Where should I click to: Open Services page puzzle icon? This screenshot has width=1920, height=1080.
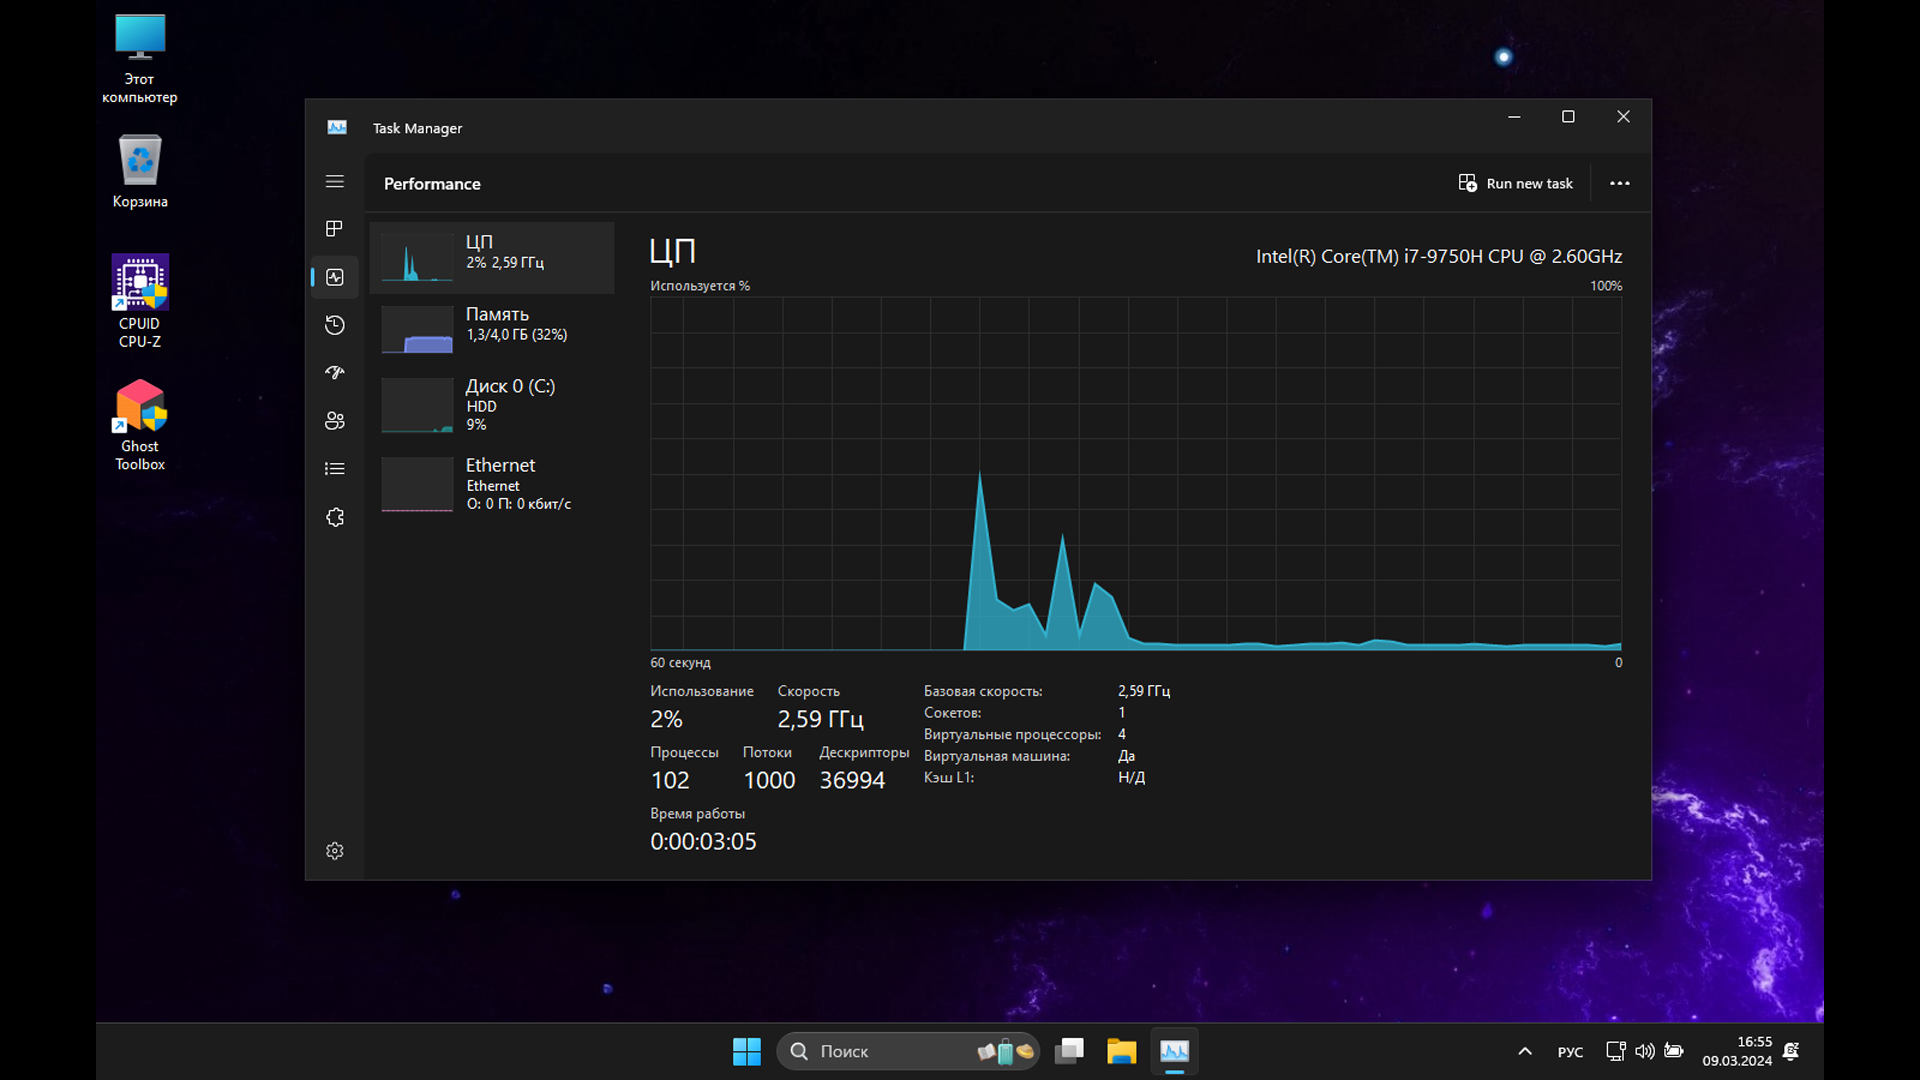click(x=334, y=517)
